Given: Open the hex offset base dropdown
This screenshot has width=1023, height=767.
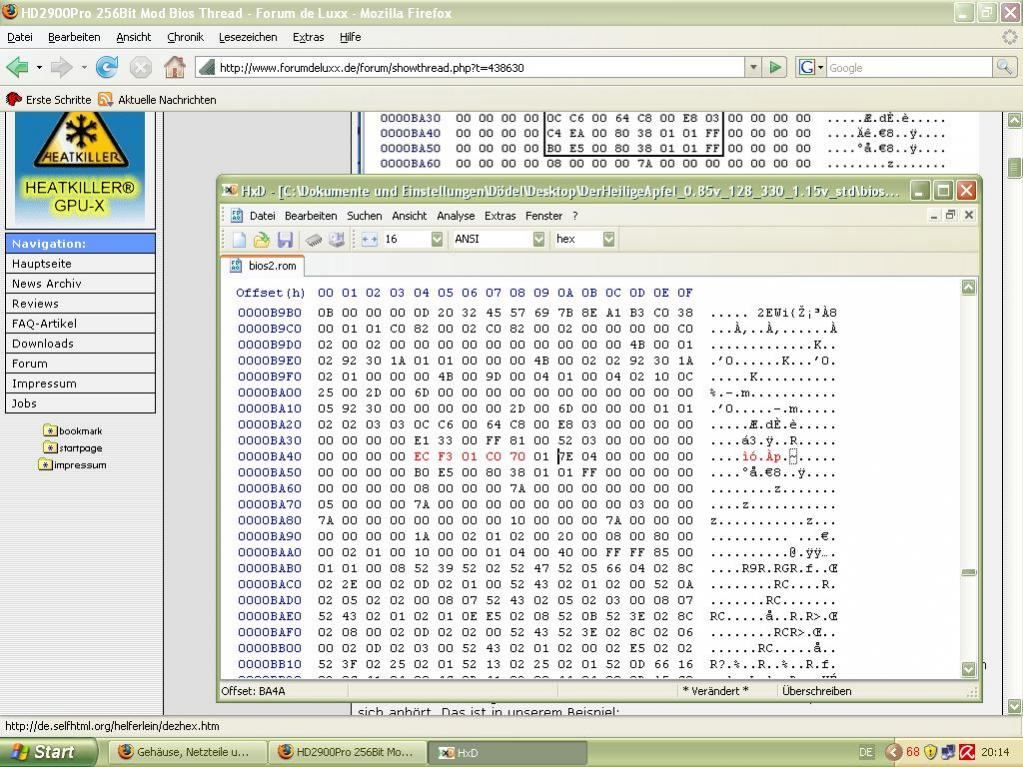Looking at the screenshot, I should pyautogui.click(x=608, y=239).
